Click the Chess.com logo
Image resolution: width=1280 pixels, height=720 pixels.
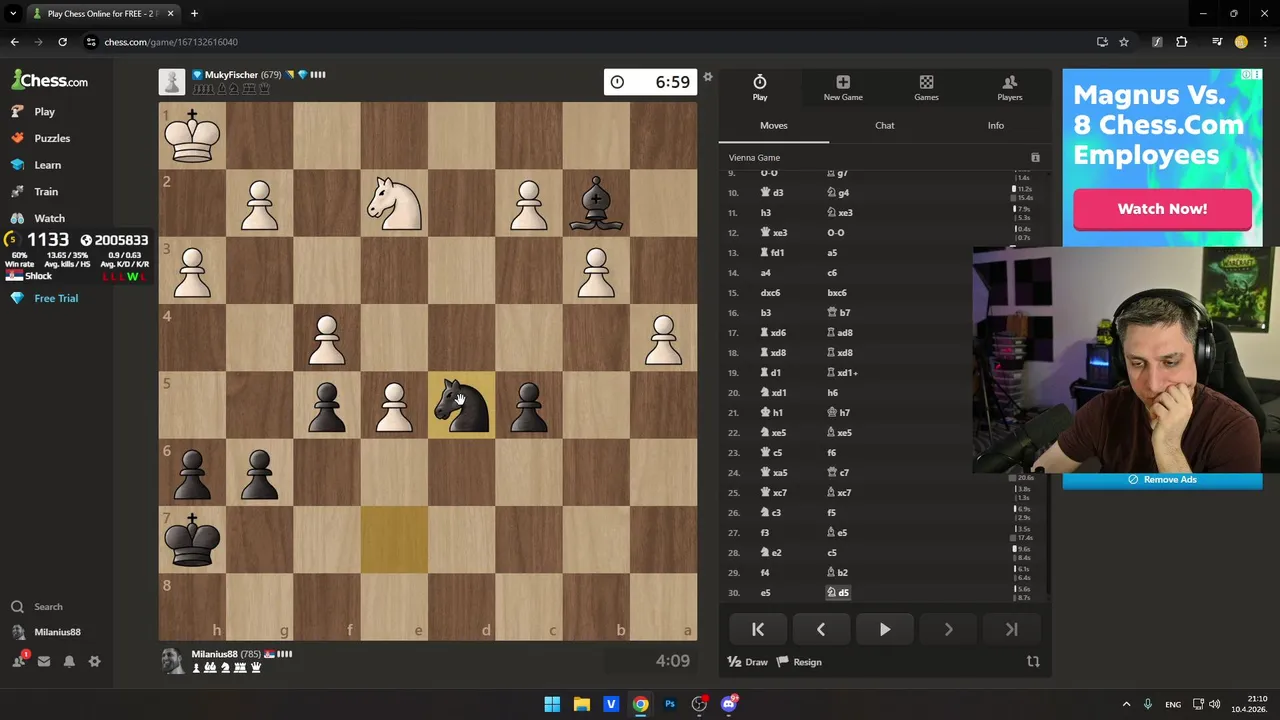coord(50,81)
